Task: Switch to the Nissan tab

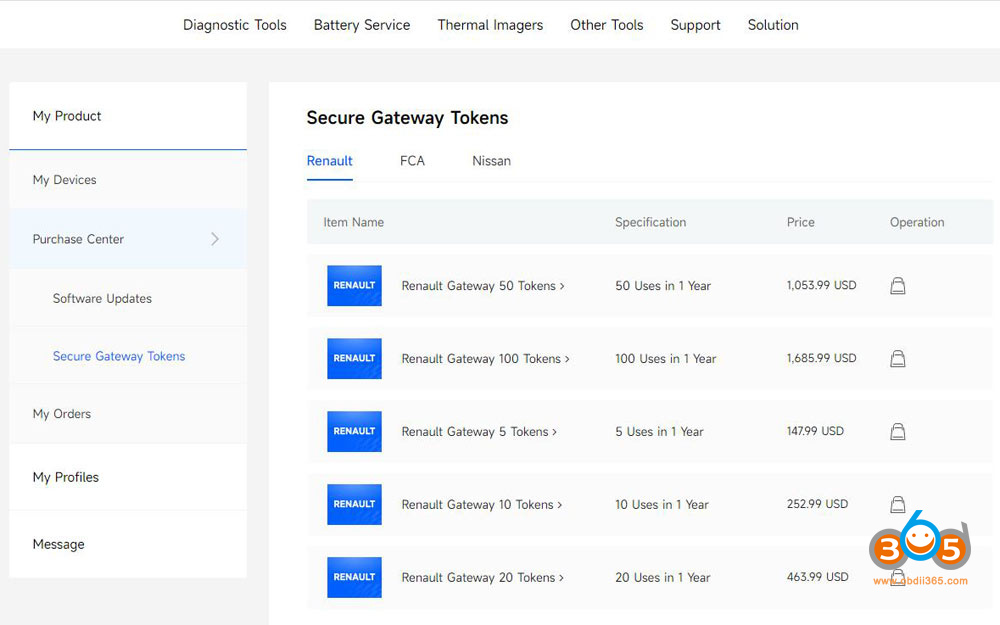Action: 491,161
